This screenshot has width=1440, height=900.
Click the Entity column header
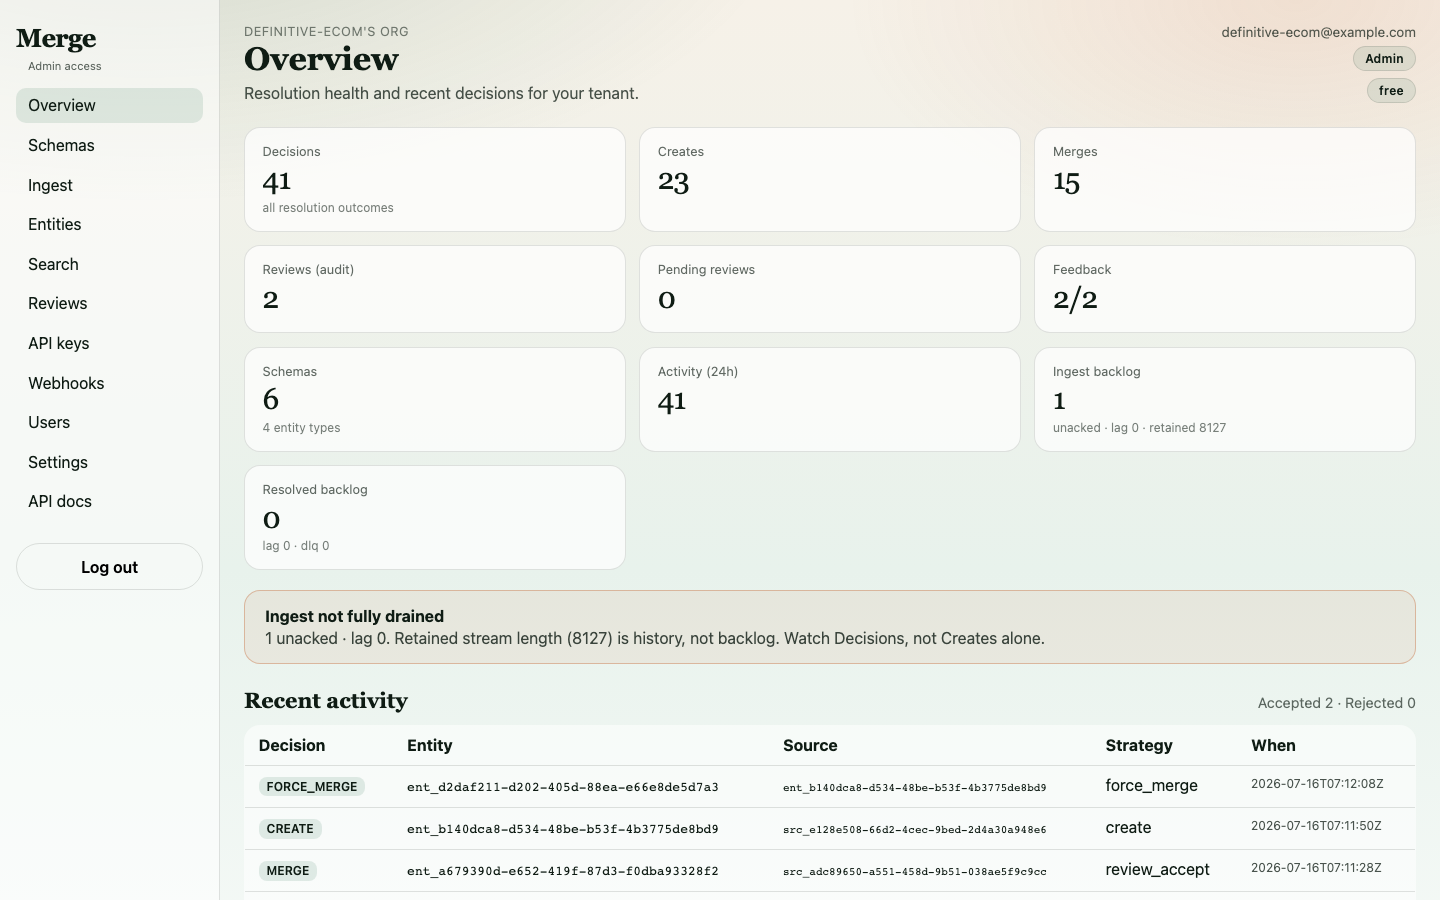coord(430,746)
